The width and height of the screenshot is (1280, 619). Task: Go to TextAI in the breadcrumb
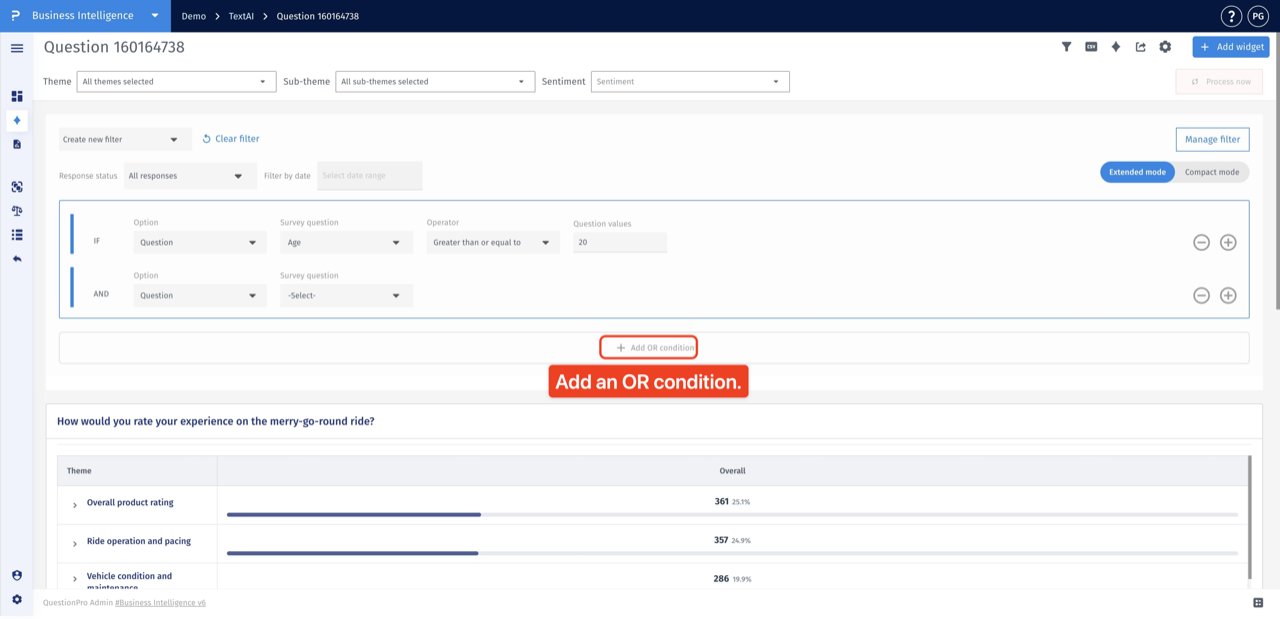point(241,16)
